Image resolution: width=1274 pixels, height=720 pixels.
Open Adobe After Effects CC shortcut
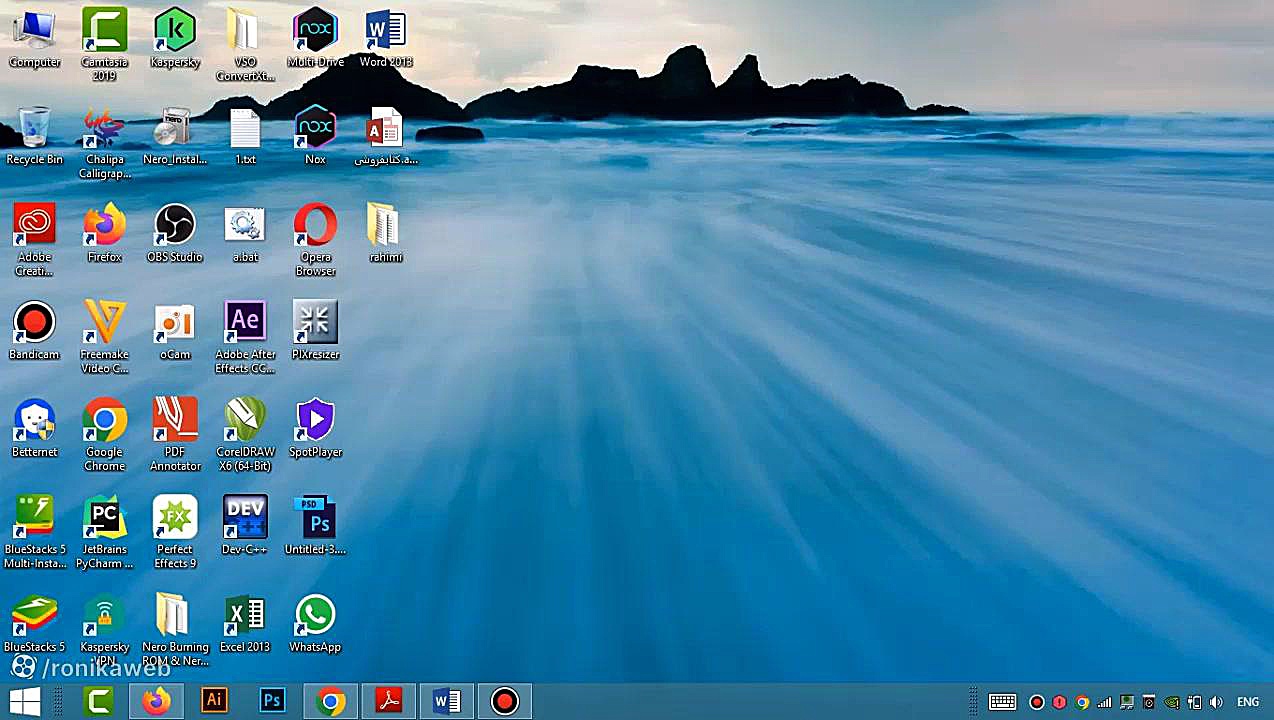click(x=245, y=337)
